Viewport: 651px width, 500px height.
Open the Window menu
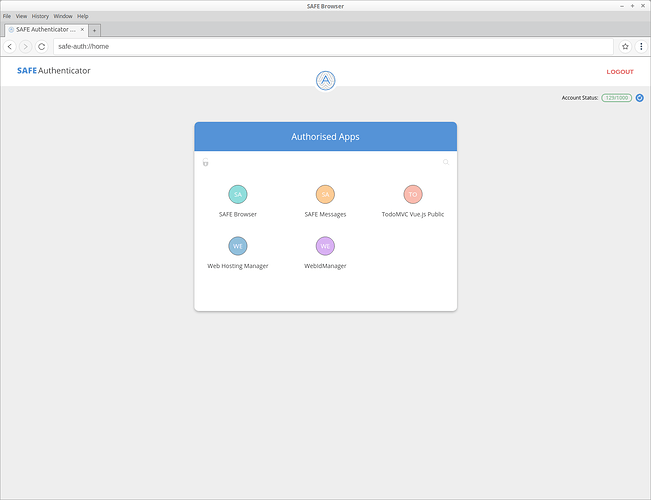[63, 16]
